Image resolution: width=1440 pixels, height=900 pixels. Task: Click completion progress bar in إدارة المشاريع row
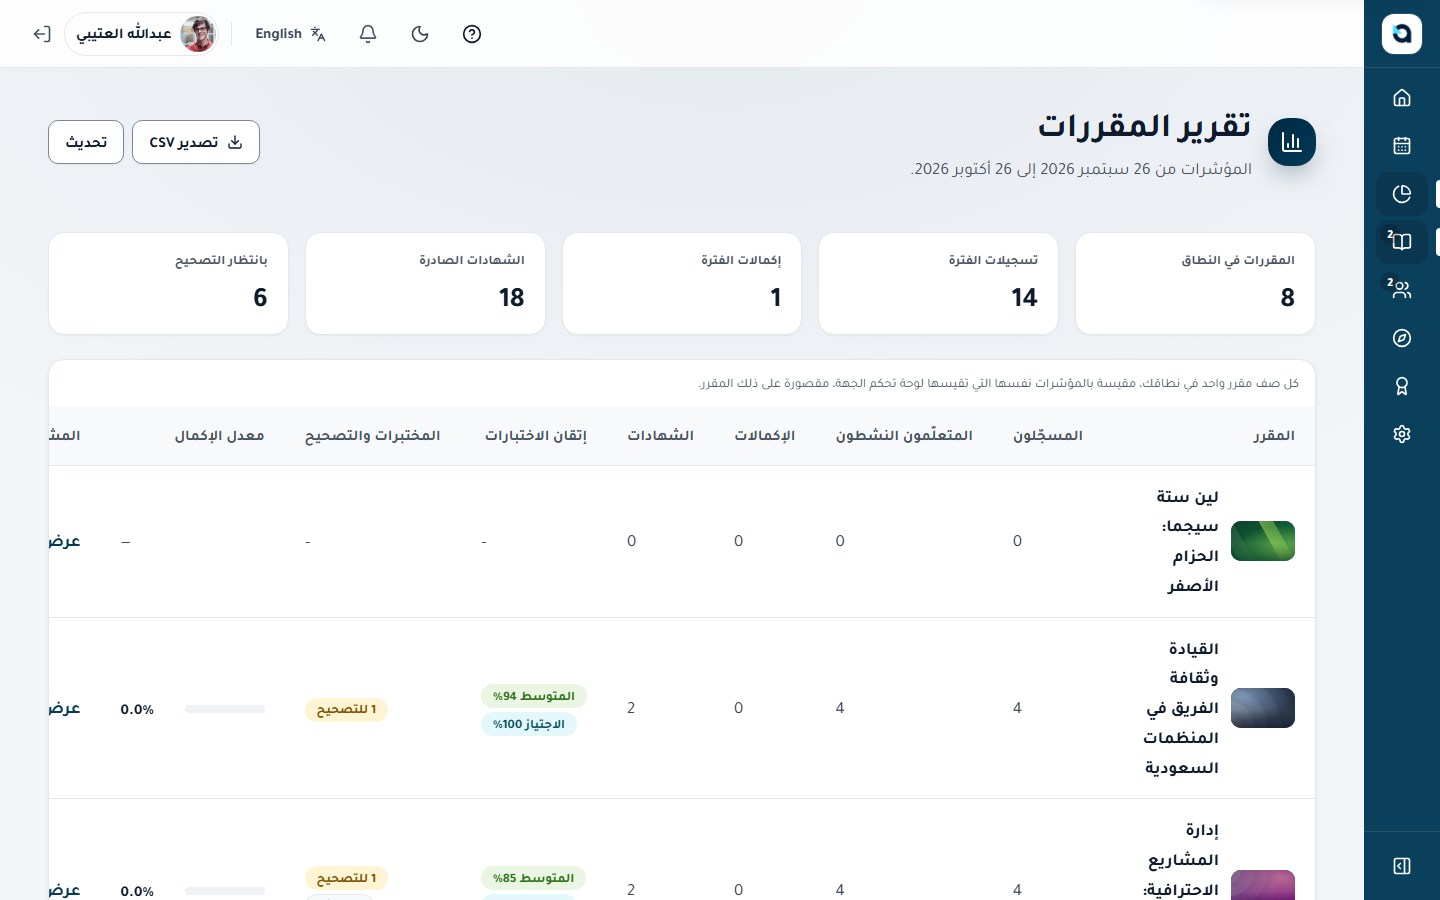(x=225, y=890)
